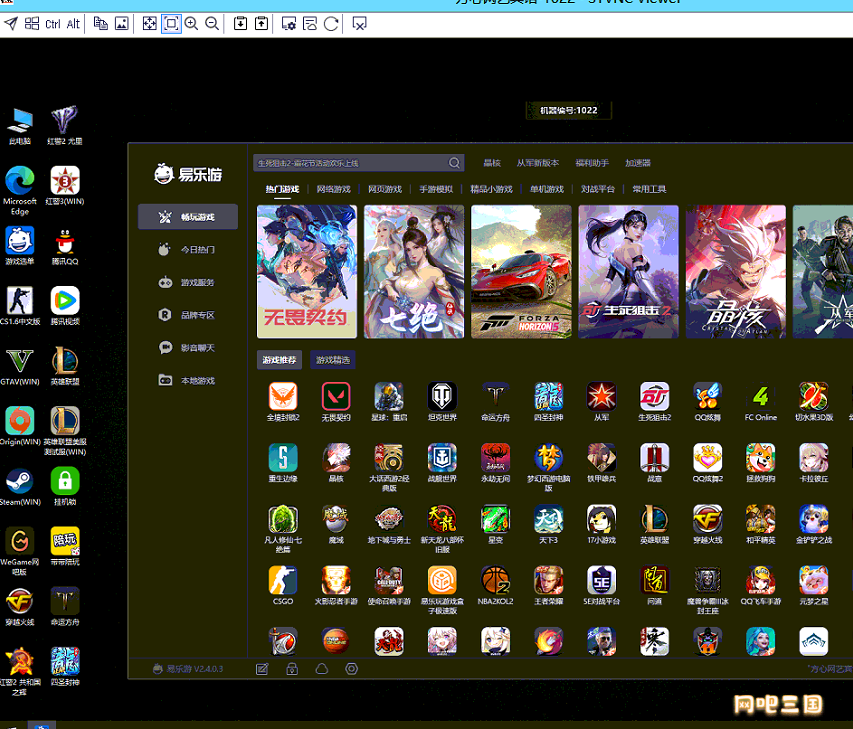Select the Origin(WIN) desktop icon
The height and width of the screenshot is (729, 853).
tap(20, 426)
